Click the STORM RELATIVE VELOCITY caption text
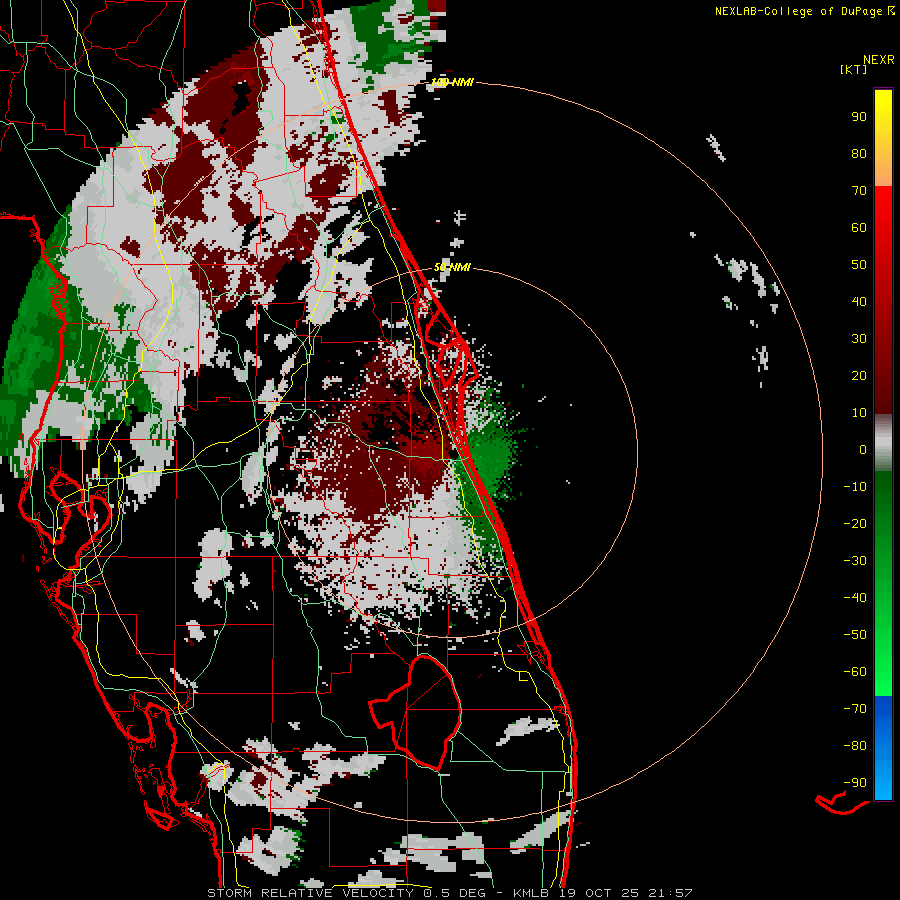Screen dimensions: 900x900 tap(310, 893)
